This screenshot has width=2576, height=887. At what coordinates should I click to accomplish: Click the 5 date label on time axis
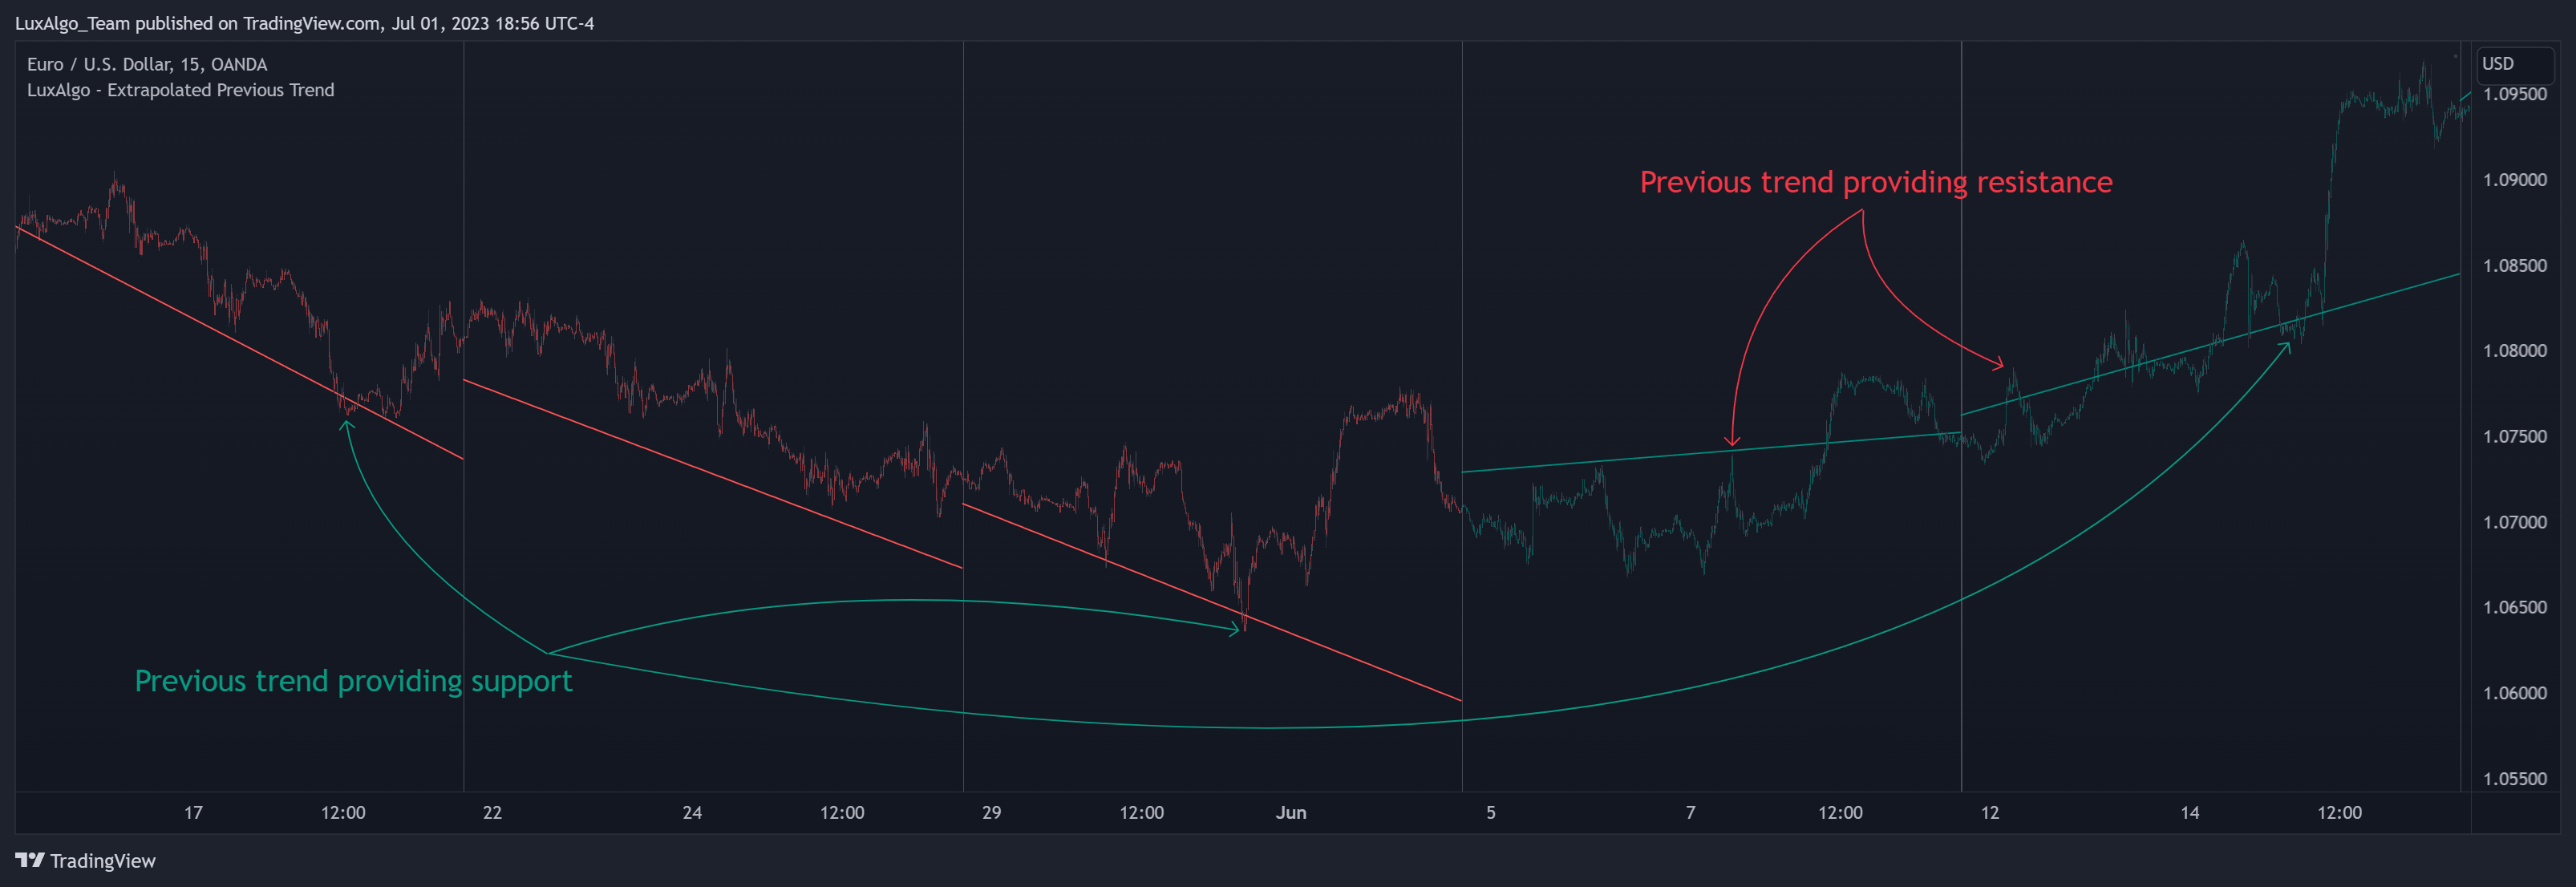(x=1490, y=813)
